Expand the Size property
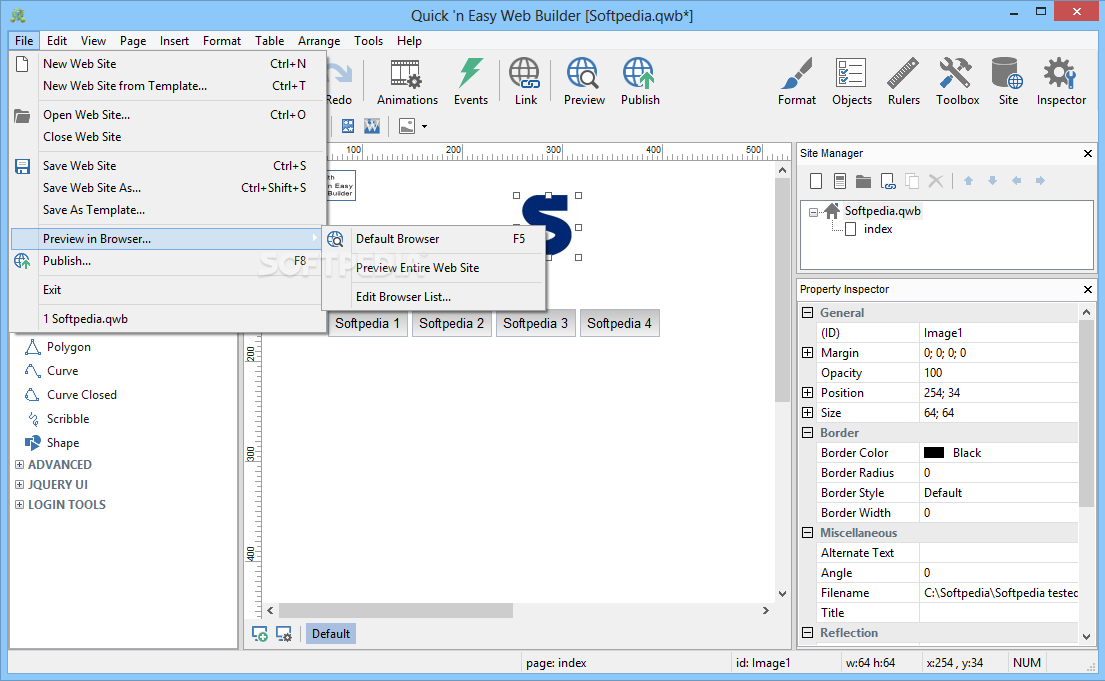Image resolution: width=1105 pixels, height=681 pixels. 808,412
